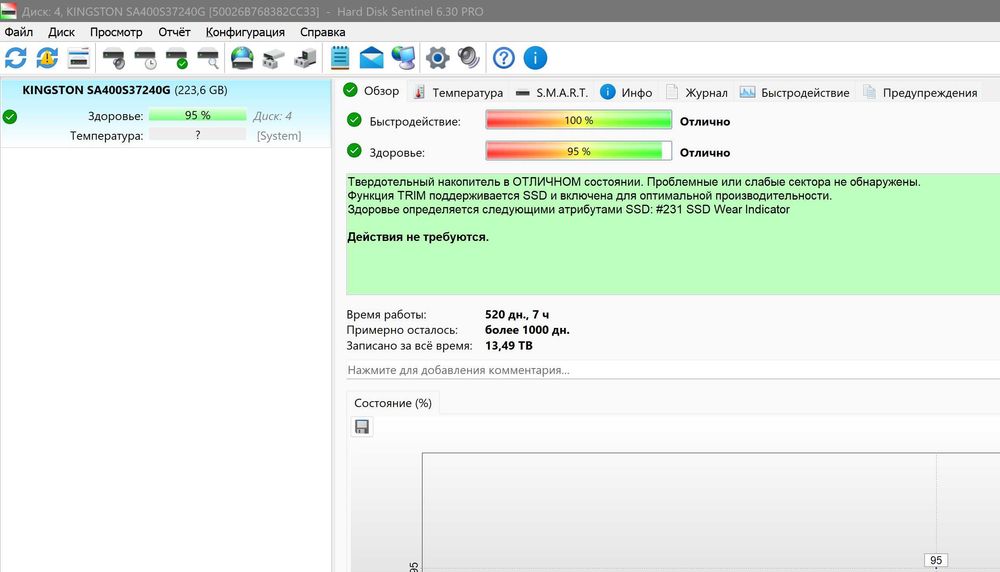
Task: Click the blue envelope e-mail icon
Action: click(x=371, y=58)
